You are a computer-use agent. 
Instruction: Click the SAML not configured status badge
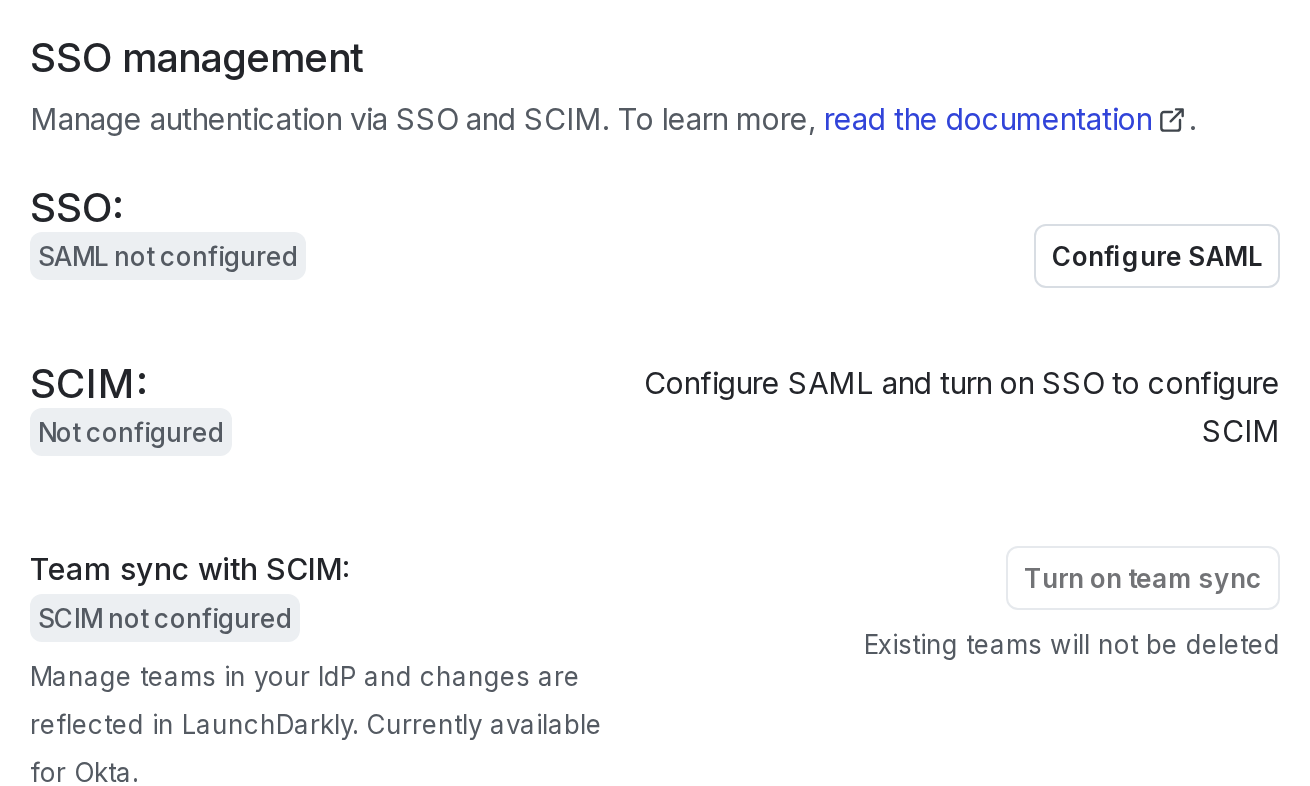click(x=167, y=256)
